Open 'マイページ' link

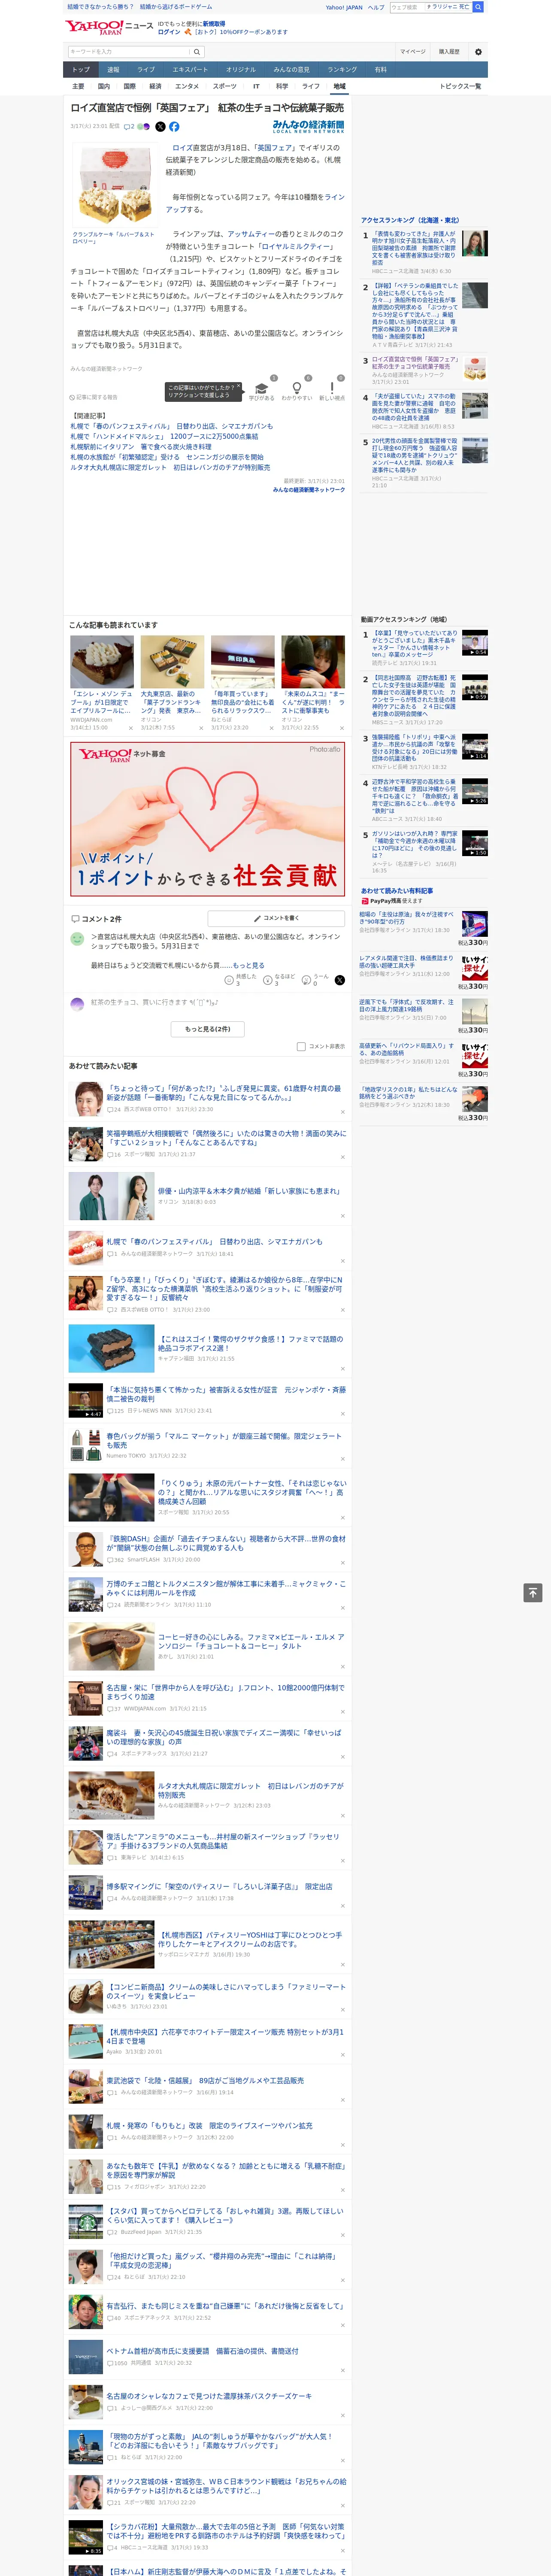412,51
